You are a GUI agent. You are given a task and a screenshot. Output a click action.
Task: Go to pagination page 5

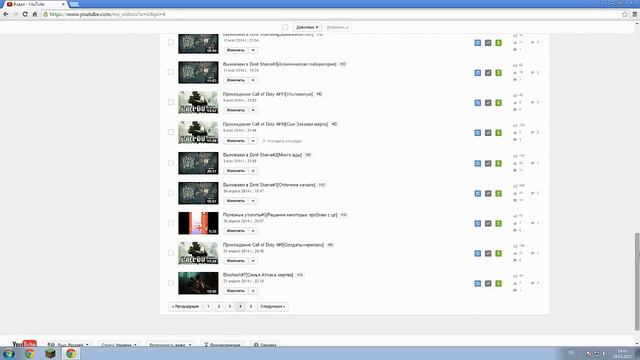click(251, 307)
